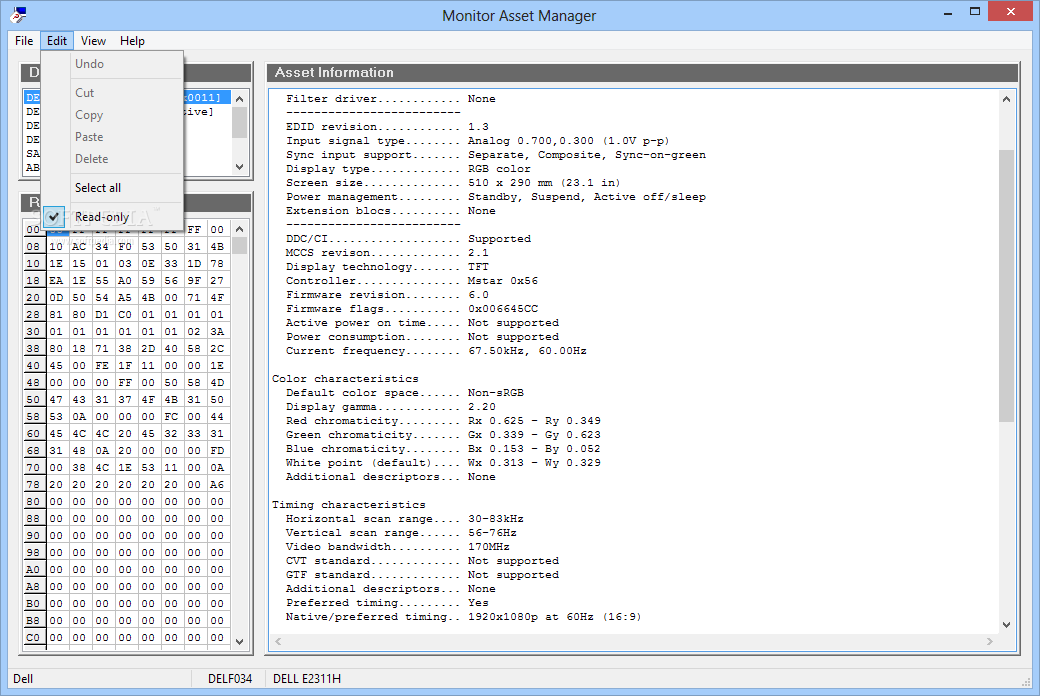
Task: Click horizontal scroll right arrow in Asset Information
Action: tap(990, 641)
